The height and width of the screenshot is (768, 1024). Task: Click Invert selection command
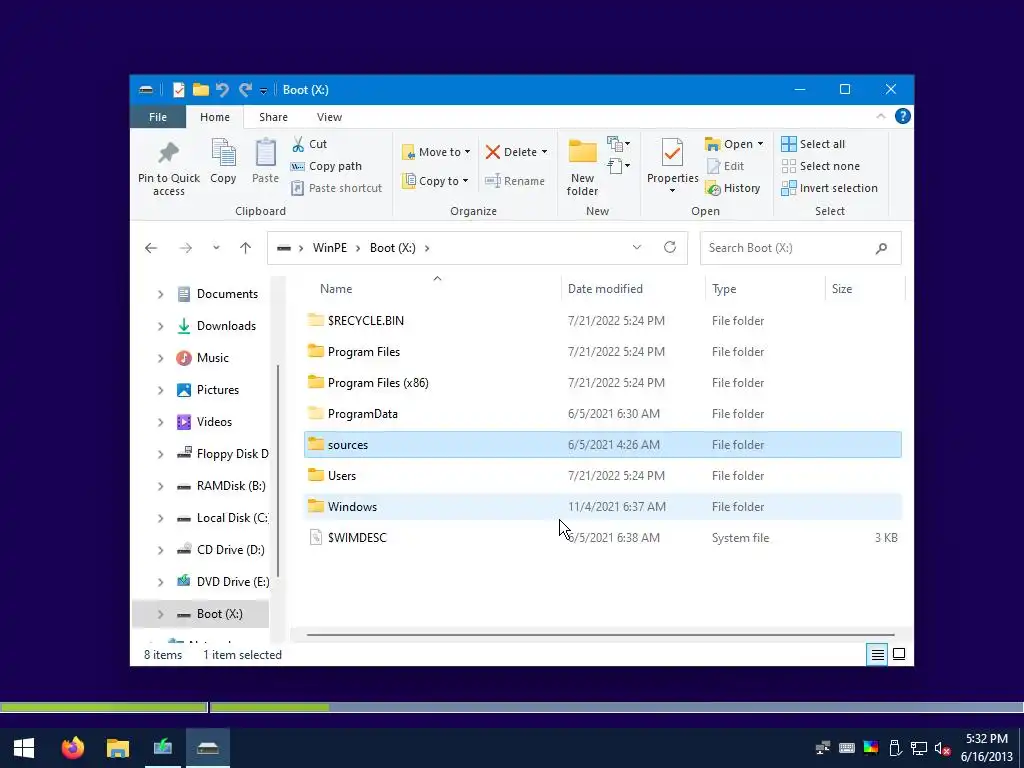[x=829, y=188]
